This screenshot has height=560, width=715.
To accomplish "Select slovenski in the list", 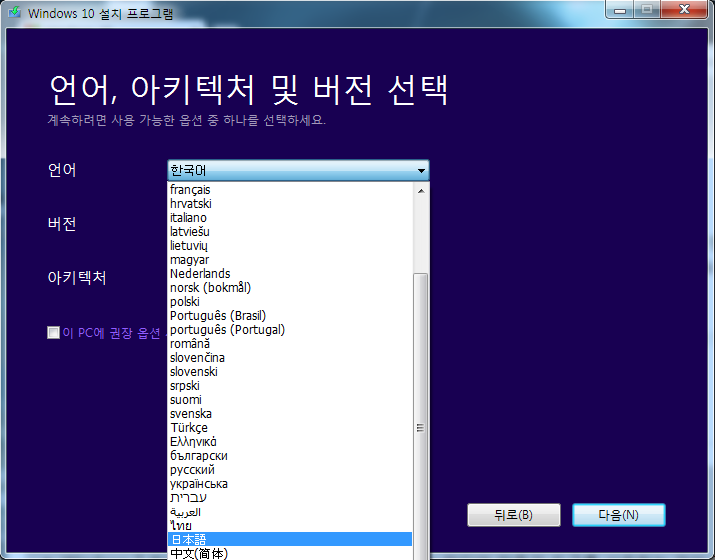I will [290, 372].
